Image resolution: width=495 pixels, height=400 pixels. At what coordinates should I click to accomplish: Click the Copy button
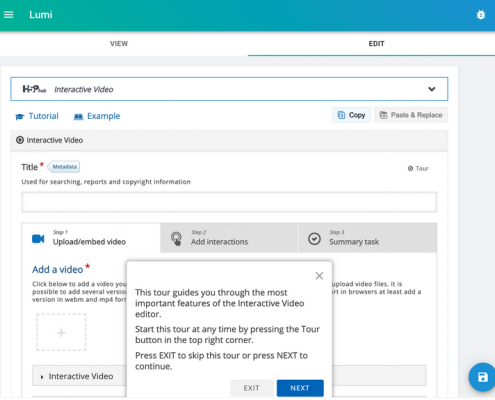coord(351,115)
